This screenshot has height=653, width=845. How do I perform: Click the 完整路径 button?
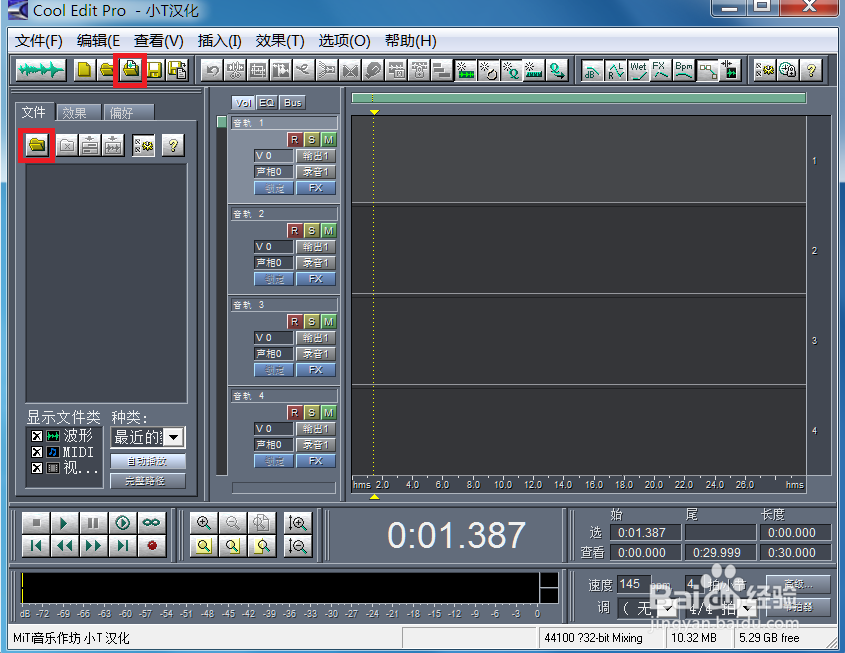[x=148, y=481]
